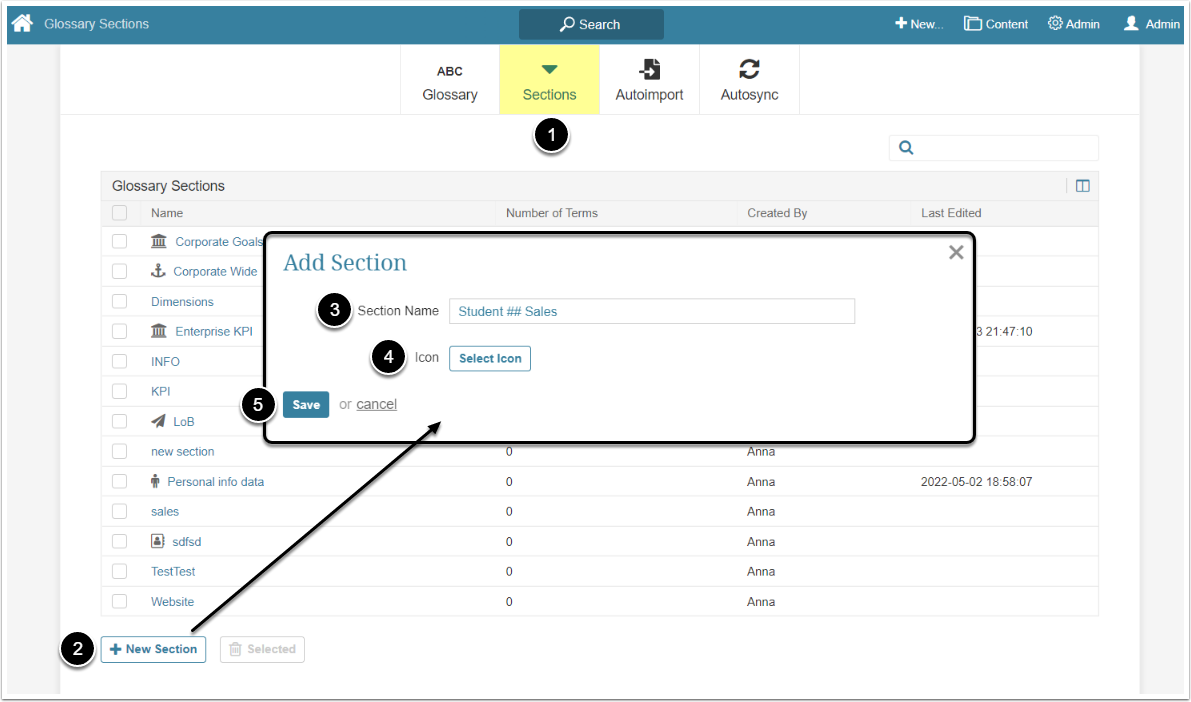
Task: Check the box for TestTest section
Action: coord(119,571)
